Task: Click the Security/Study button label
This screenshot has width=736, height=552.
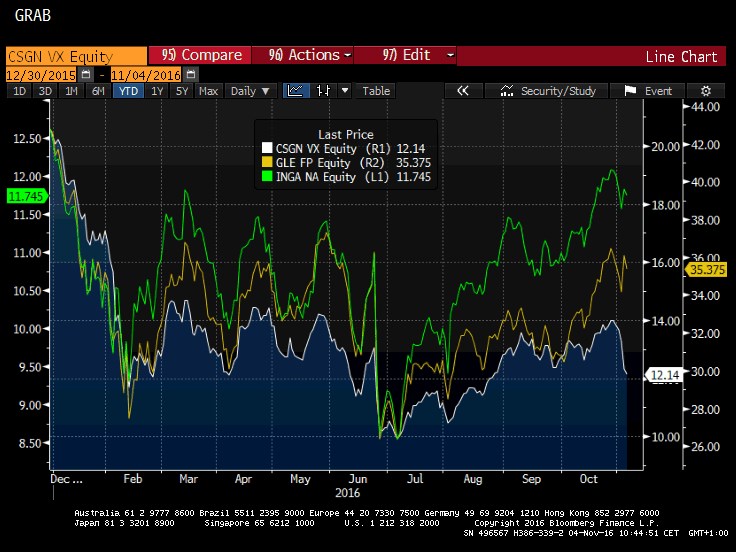Action: click(558, 91)
